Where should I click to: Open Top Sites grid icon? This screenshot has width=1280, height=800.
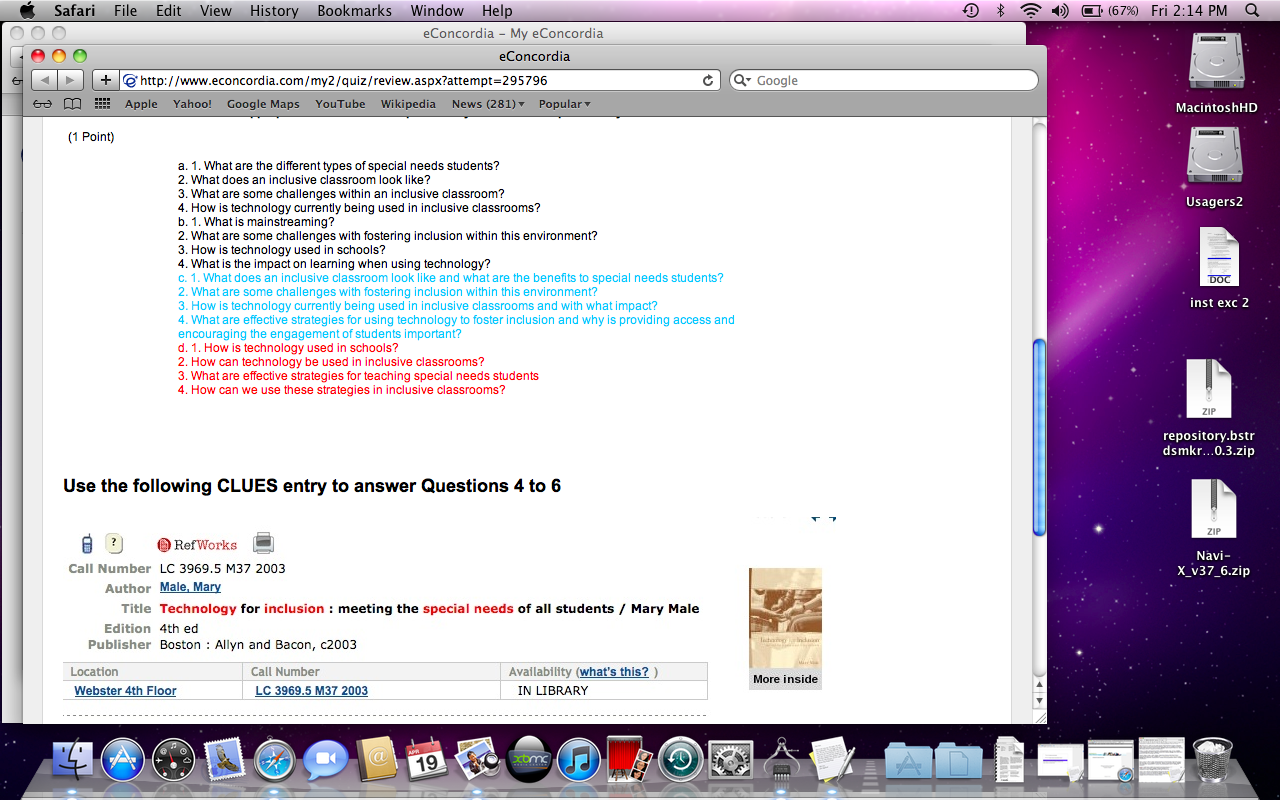[x=102, y=104]
